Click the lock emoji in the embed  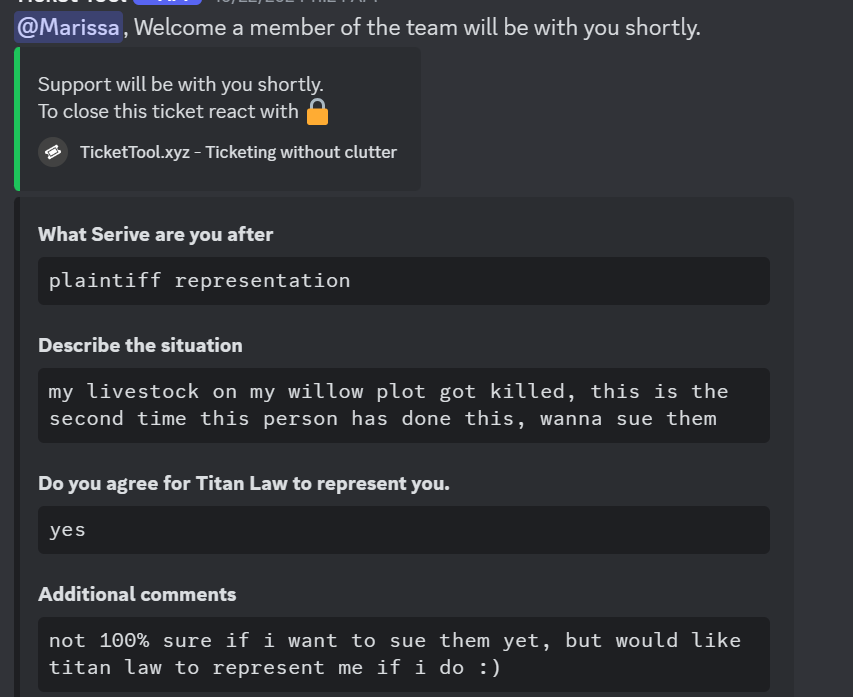click(317, 112)
